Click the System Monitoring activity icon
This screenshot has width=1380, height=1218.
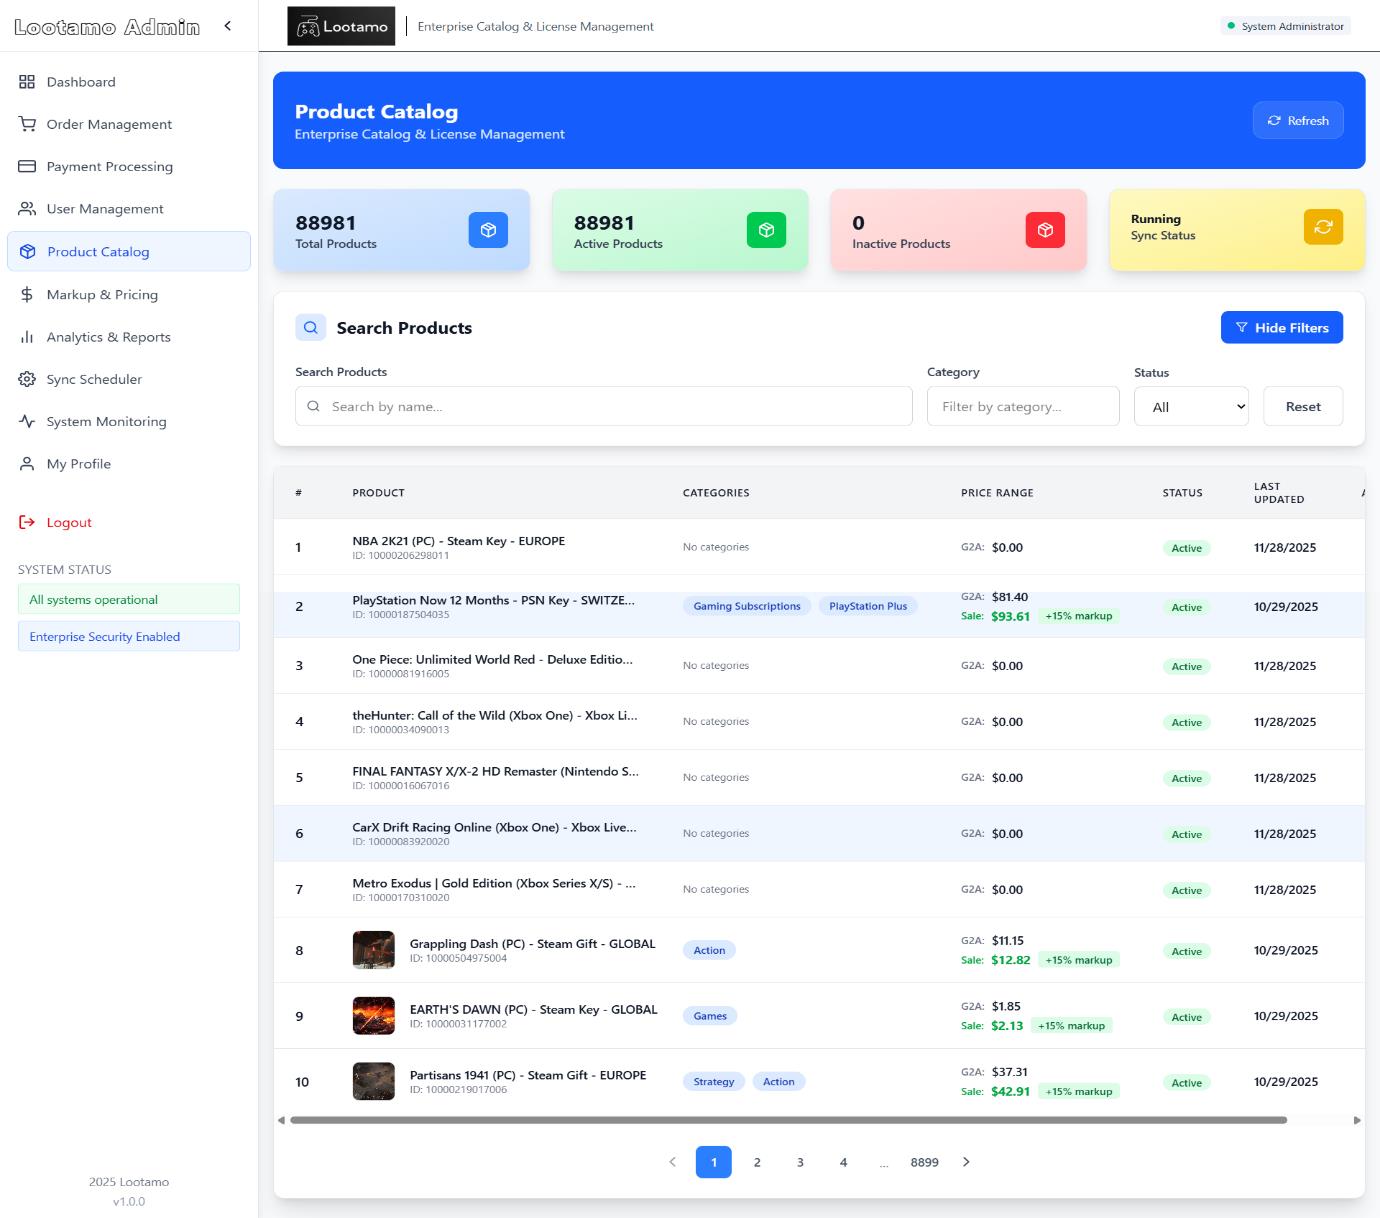pos(27,421)
